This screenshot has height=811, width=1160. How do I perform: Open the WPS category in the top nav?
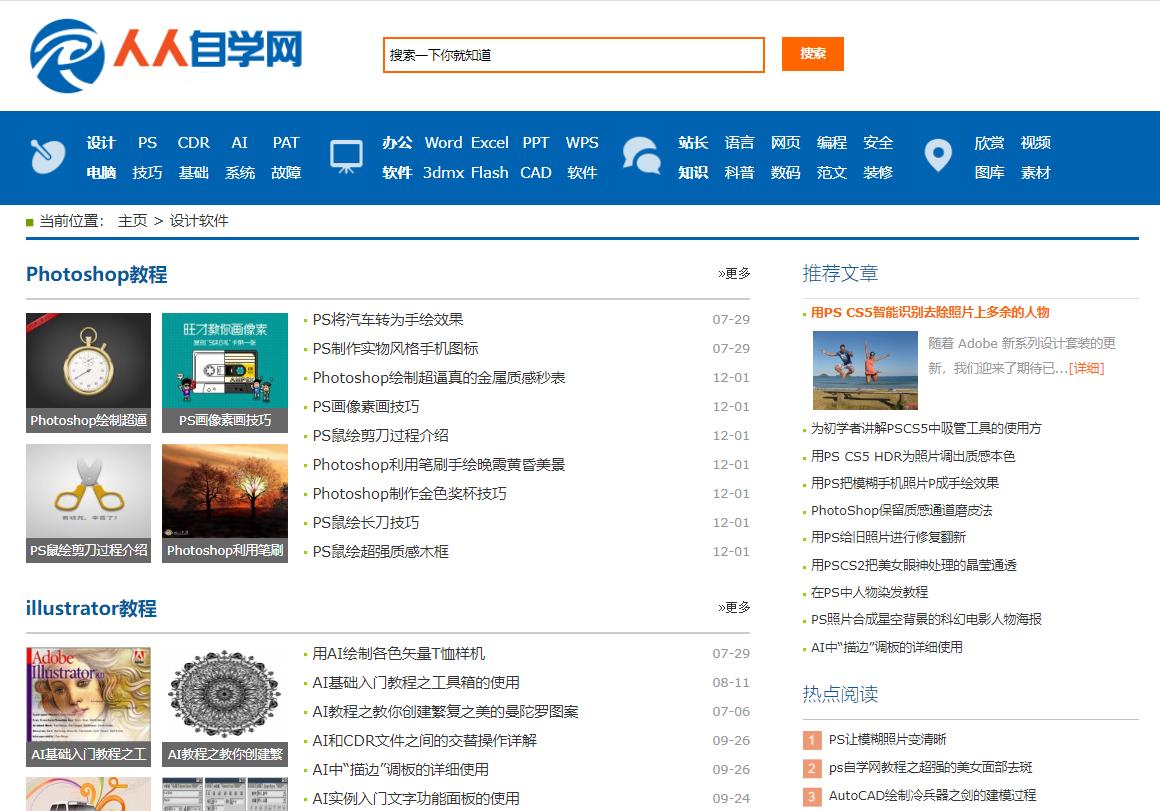coord(583,143)
